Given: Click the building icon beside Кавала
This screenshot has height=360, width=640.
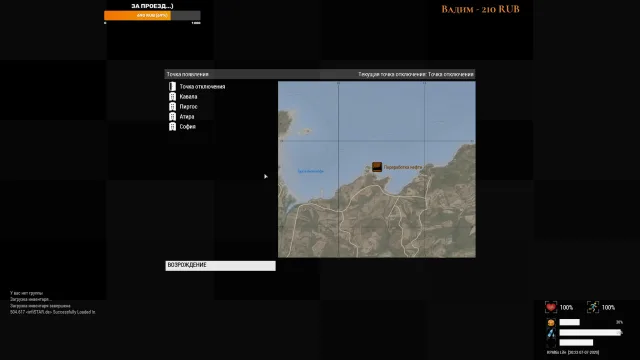Looking at the screenshot, I should point(172,97).
